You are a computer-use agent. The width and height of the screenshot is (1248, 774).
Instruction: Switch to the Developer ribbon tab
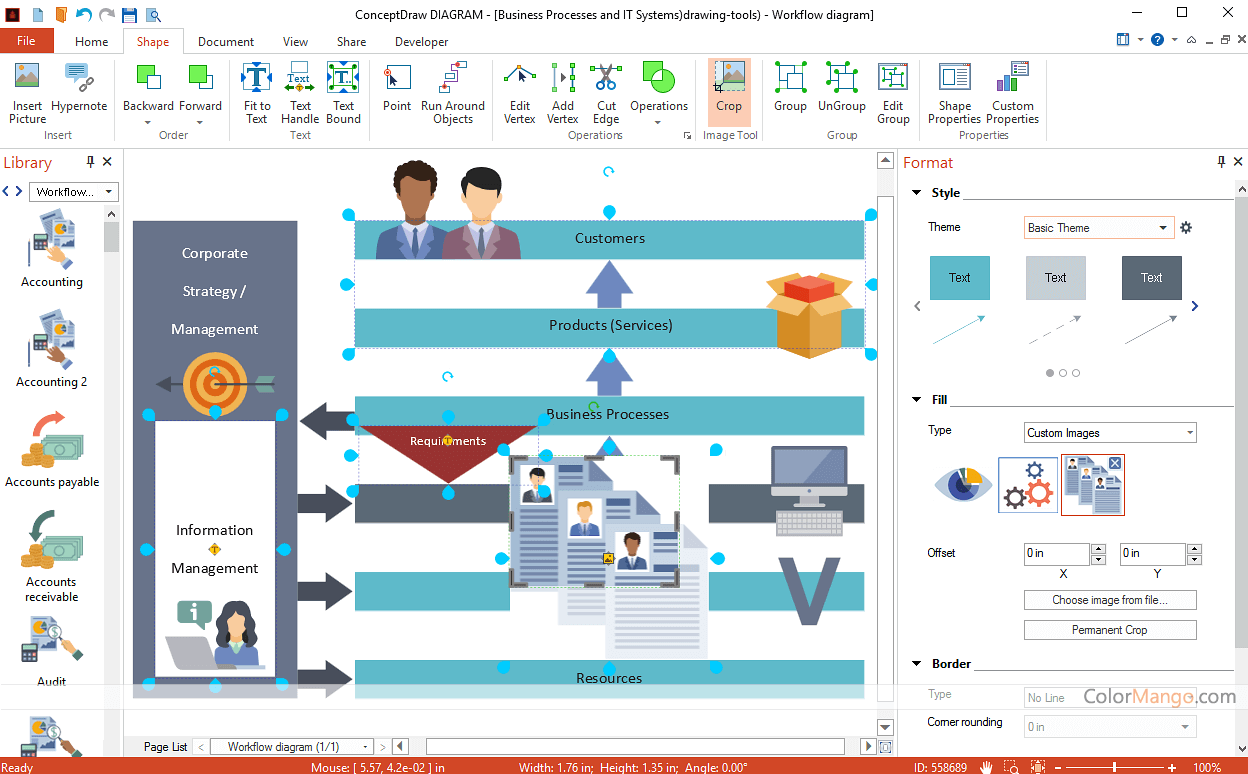point(421,42)
